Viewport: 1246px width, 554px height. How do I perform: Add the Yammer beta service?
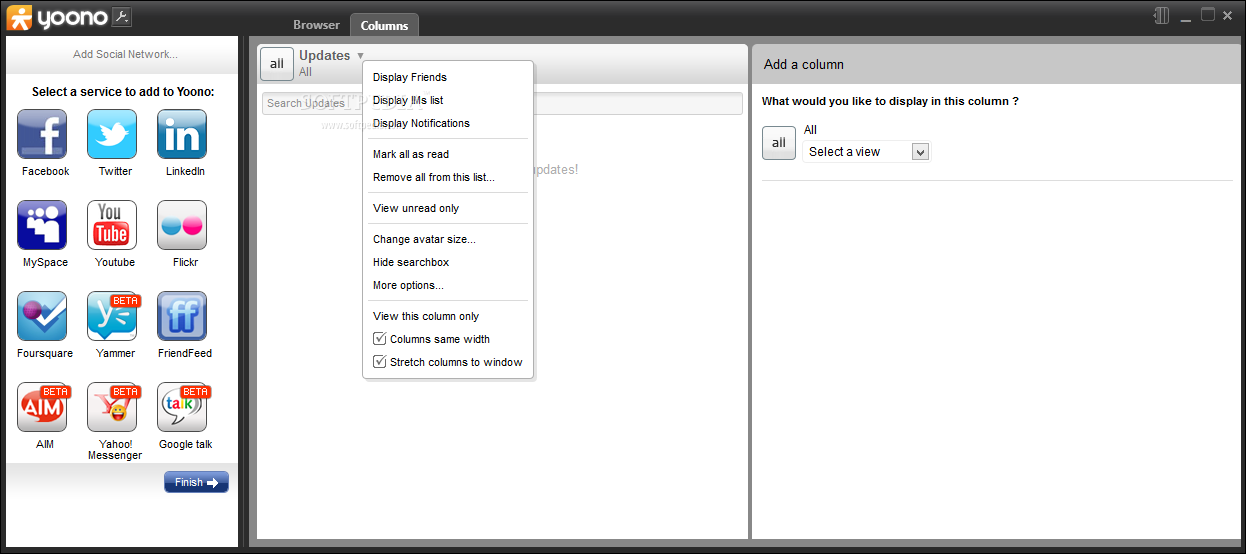pyautogui.click(x=112, y=316)
